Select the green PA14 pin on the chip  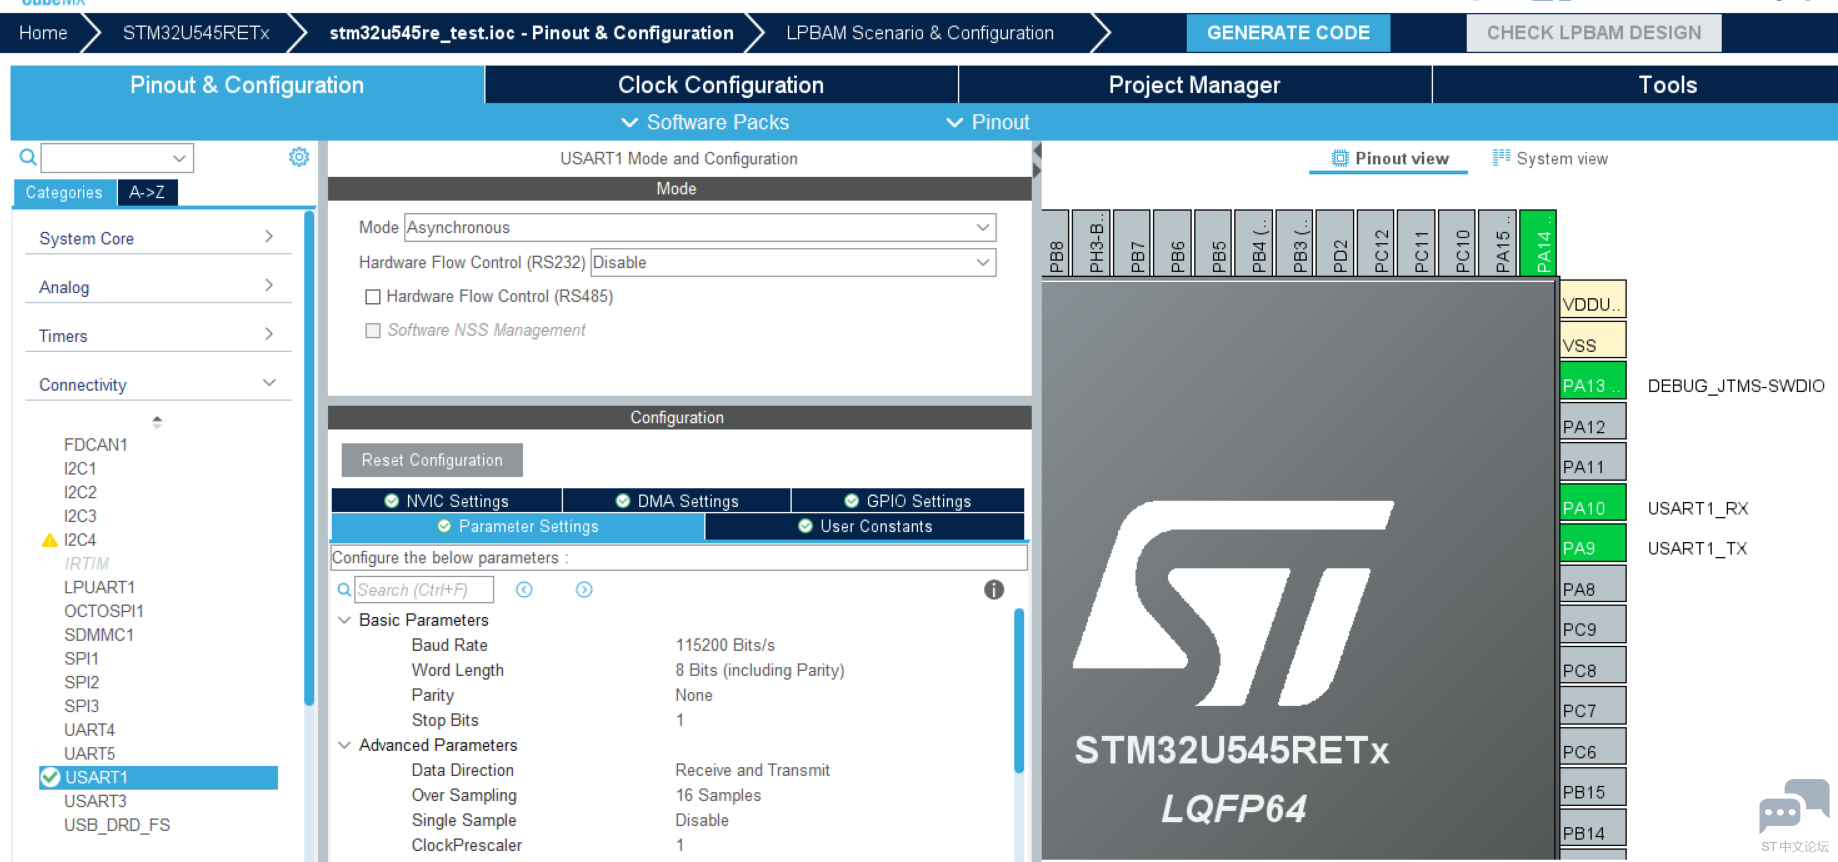1538,243
